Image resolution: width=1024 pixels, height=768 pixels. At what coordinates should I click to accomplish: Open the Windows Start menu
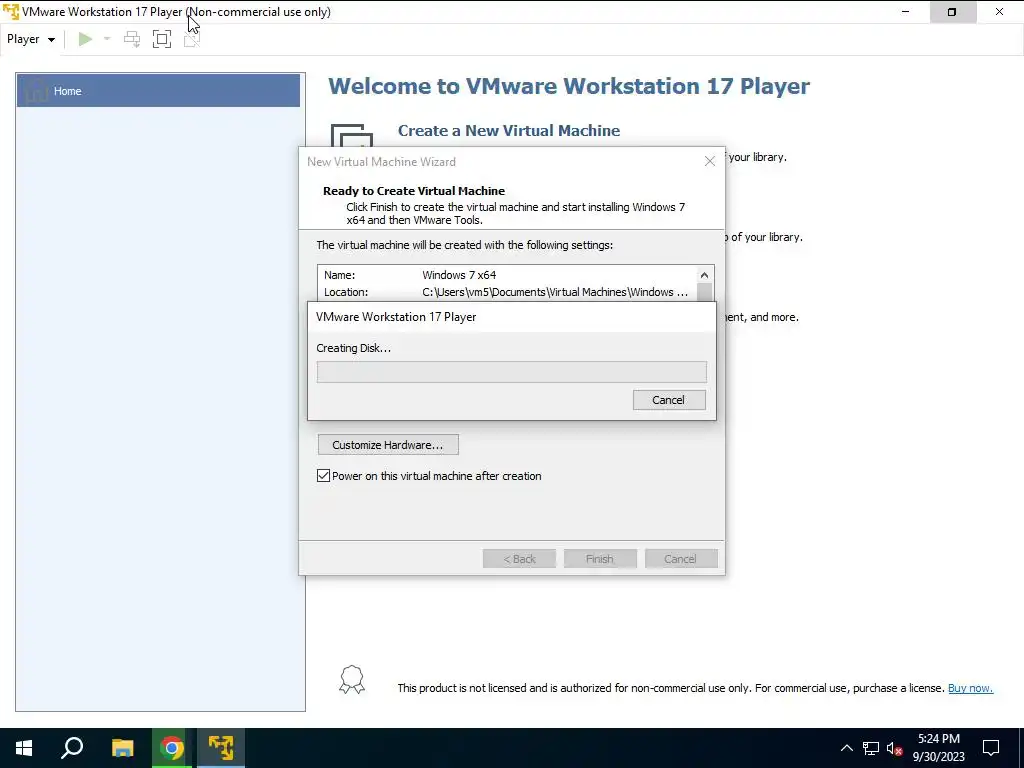pyautogui.click(x=24, y=748)
